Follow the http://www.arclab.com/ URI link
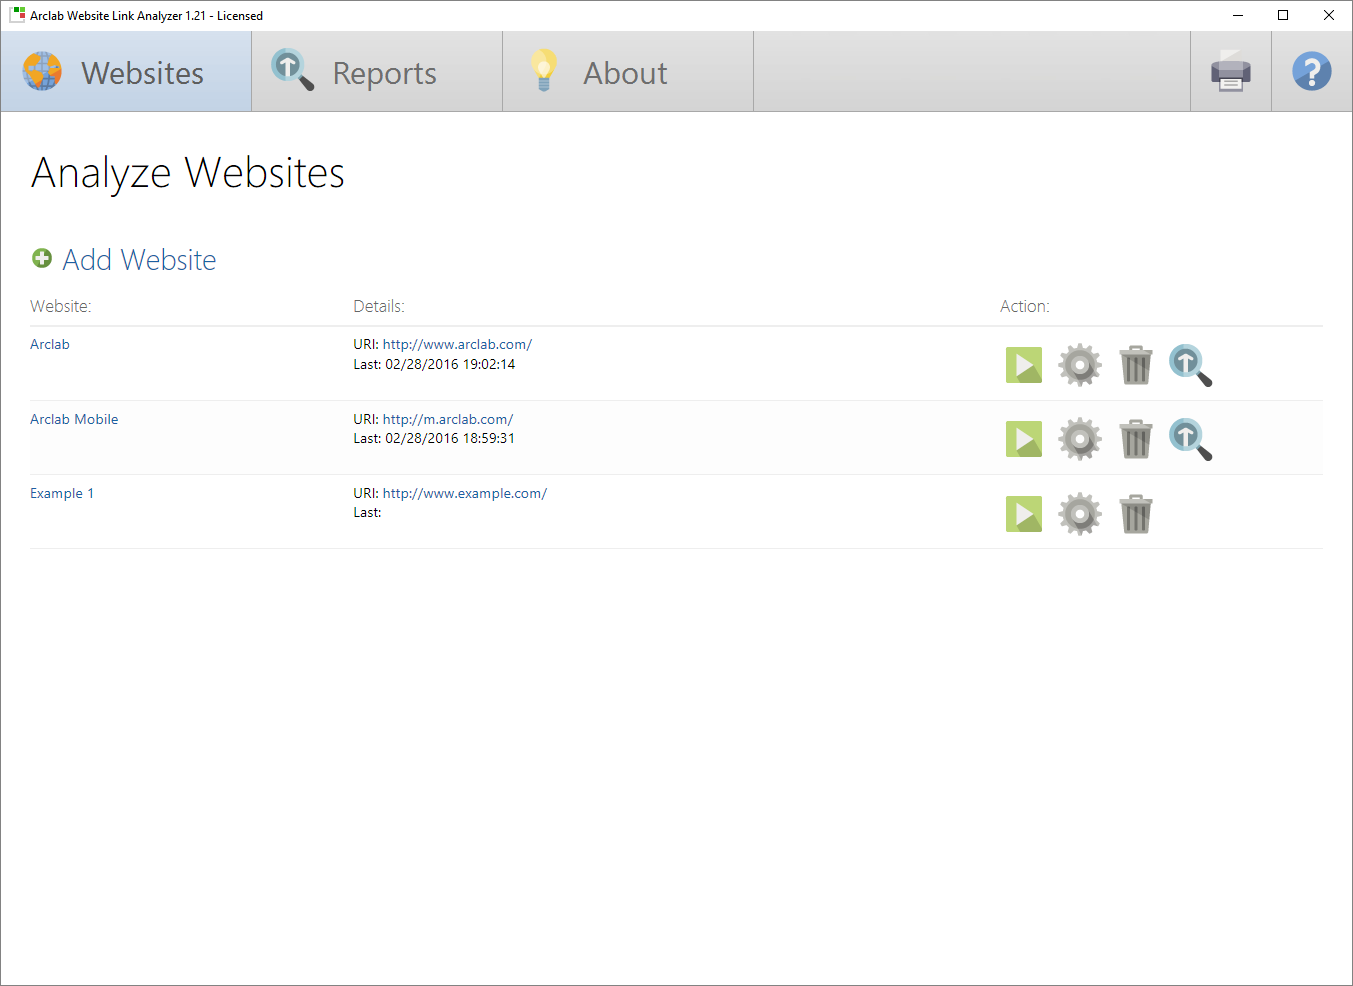Screen dimensions: 1353x986 point(457,345)
